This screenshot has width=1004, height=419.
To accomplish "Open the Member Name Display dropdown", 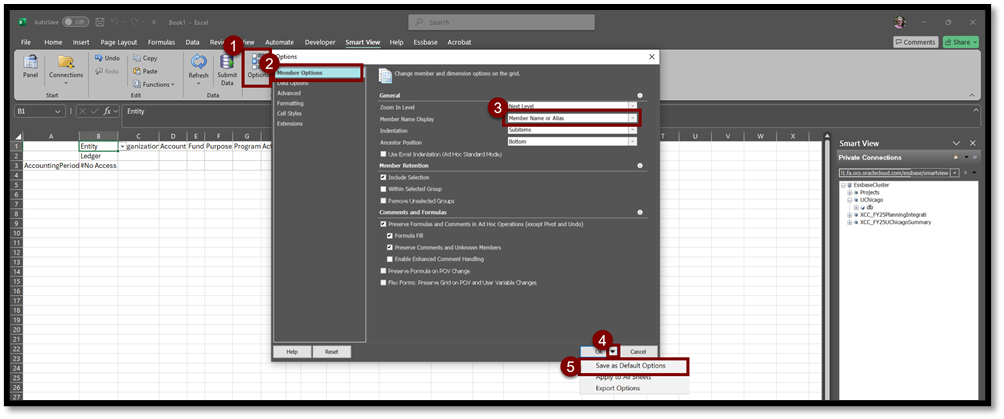I will pos(632,118).
